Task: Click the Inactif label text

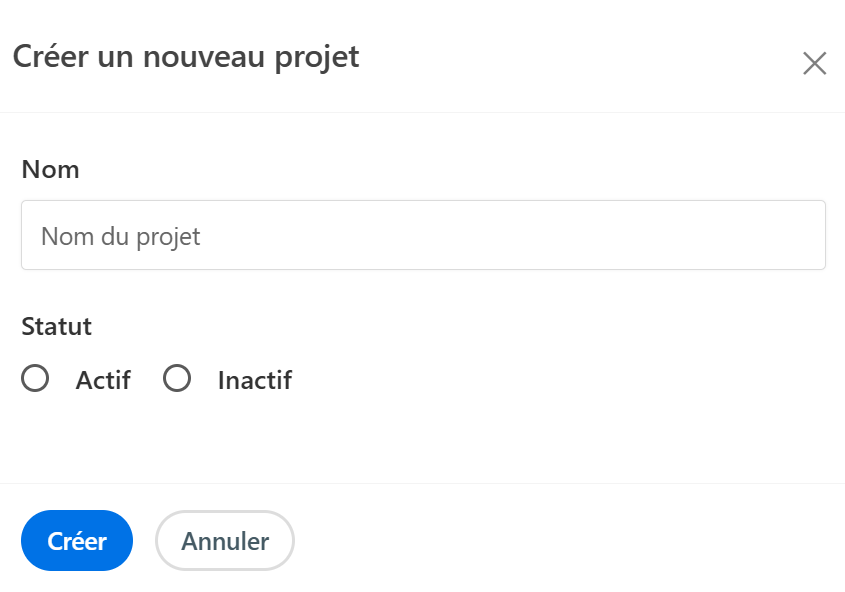Action: 254,381
